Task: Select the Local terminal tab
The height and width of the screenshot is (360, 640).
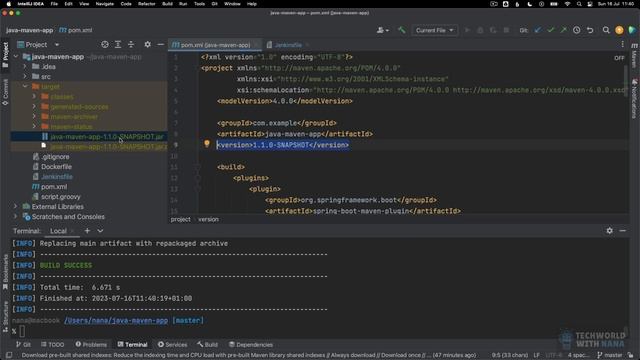Action: click(x=58, y=231)
